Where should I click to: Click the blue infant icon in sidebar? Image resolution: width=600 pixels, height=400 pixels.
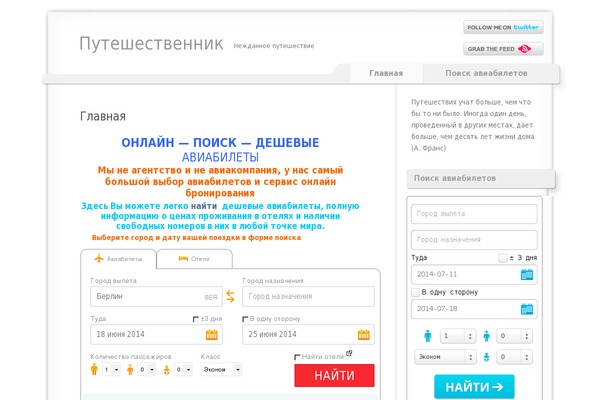[x=486, y=357]
